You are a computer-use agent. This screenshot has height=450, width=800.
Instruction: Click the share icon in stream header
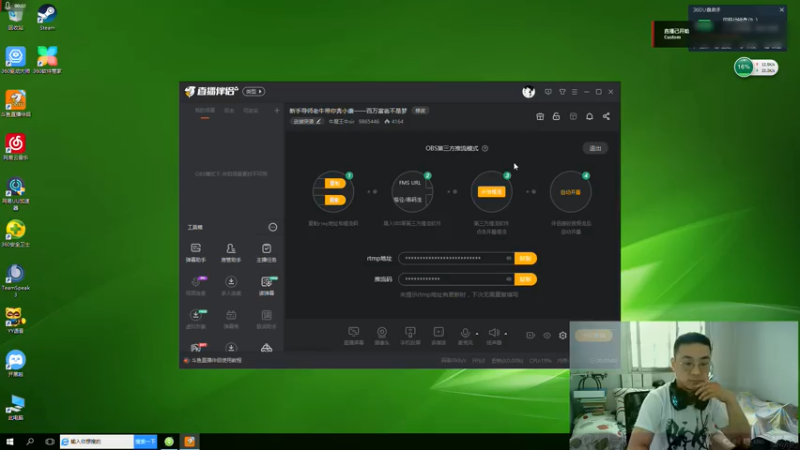[606, 116]
